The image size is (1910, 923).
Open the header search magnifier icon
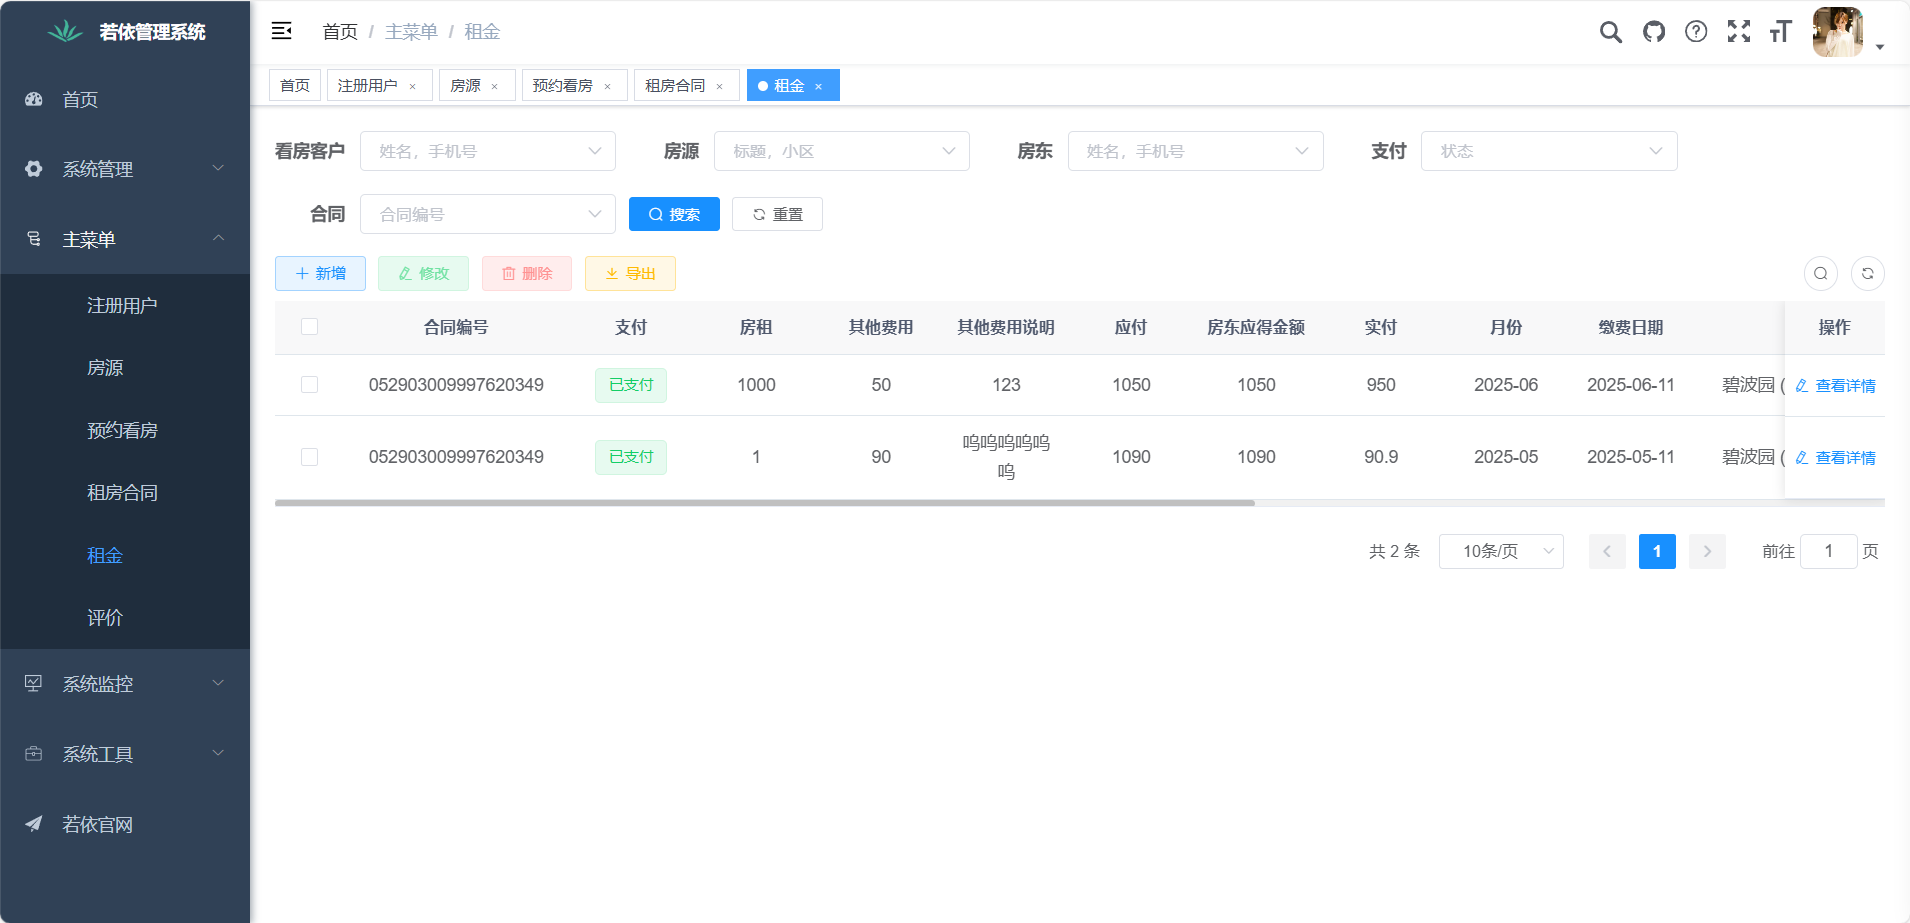pyautogui.click(x=1610, y=32)
